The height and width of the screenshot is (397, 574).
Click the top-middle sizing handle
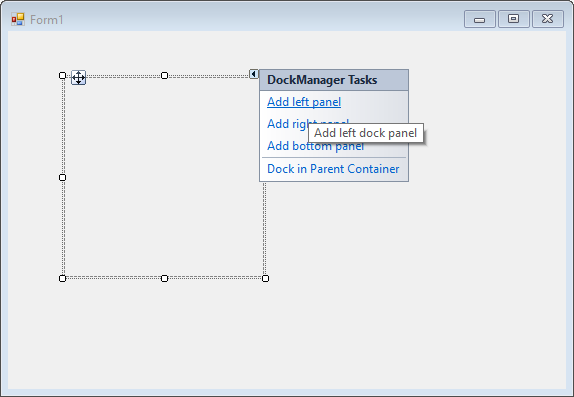(164, 75)
